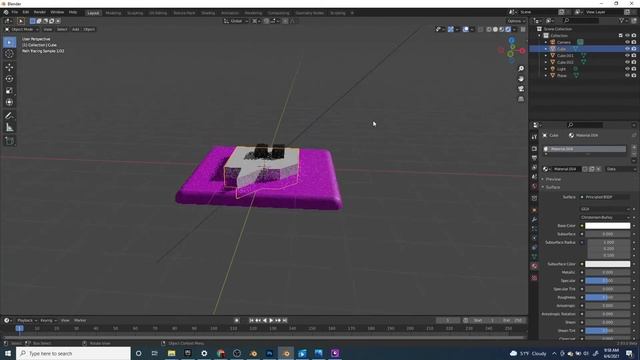Toggle the camera view icon in the viewport
640x360 pixels.
click(521, 89)
